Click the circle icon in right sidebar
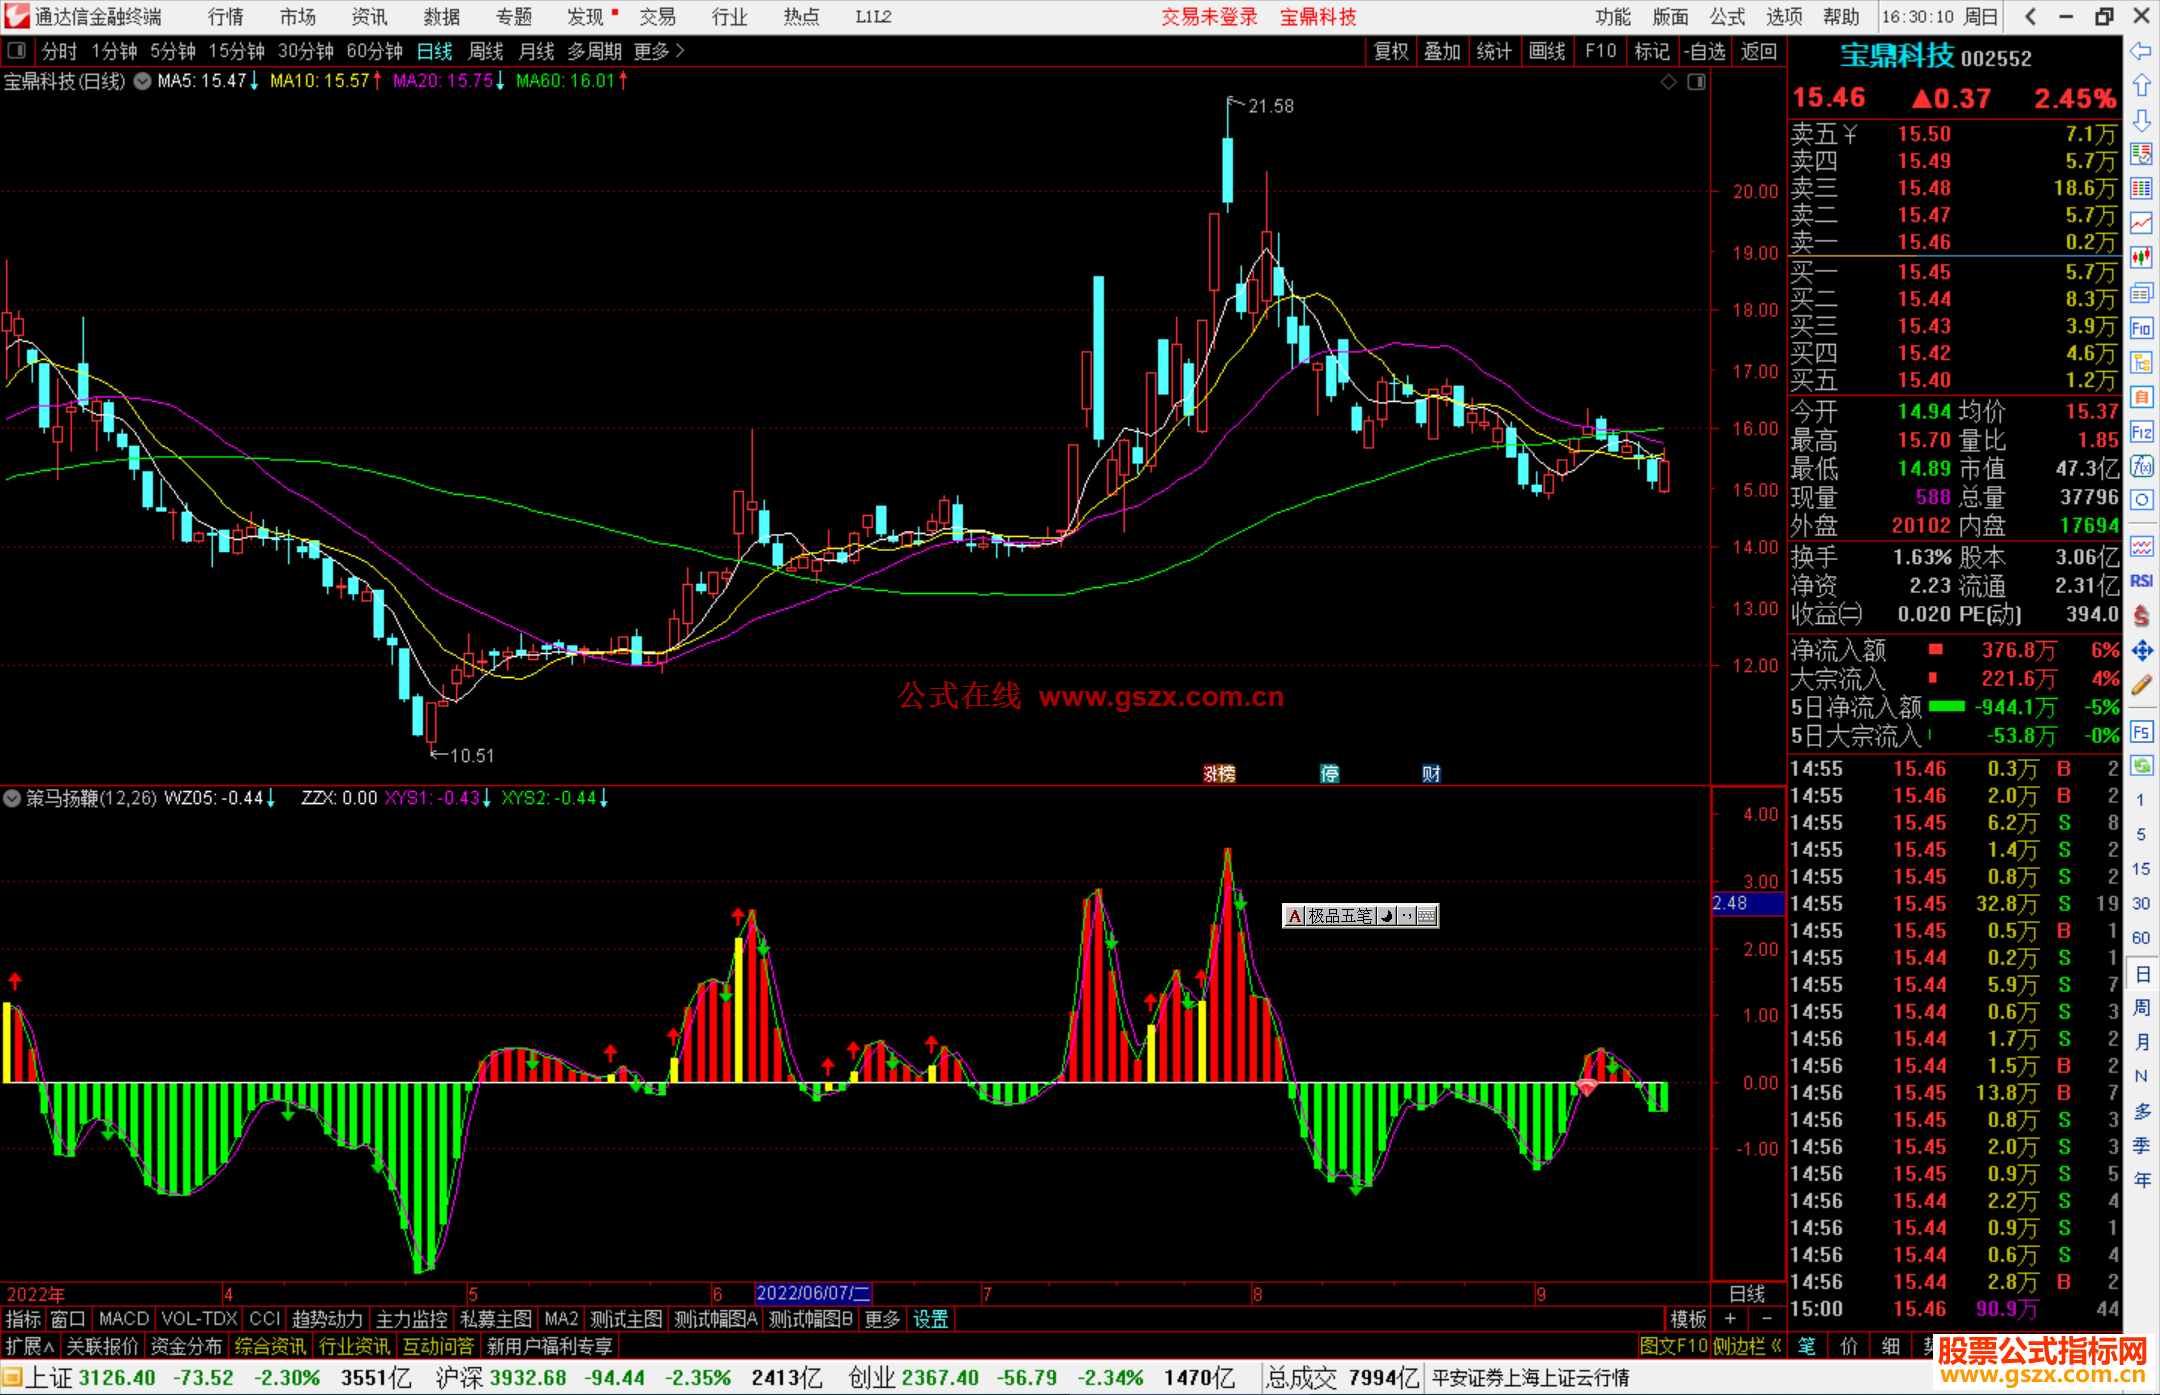This screenshot has width=2160, height=1395. (2141, 500)
